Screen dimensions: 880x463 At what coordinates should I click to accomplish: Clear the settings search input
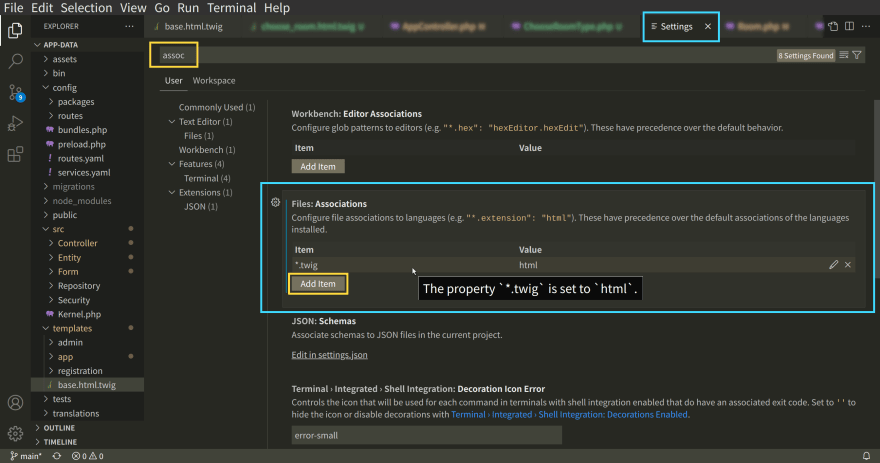844,55
